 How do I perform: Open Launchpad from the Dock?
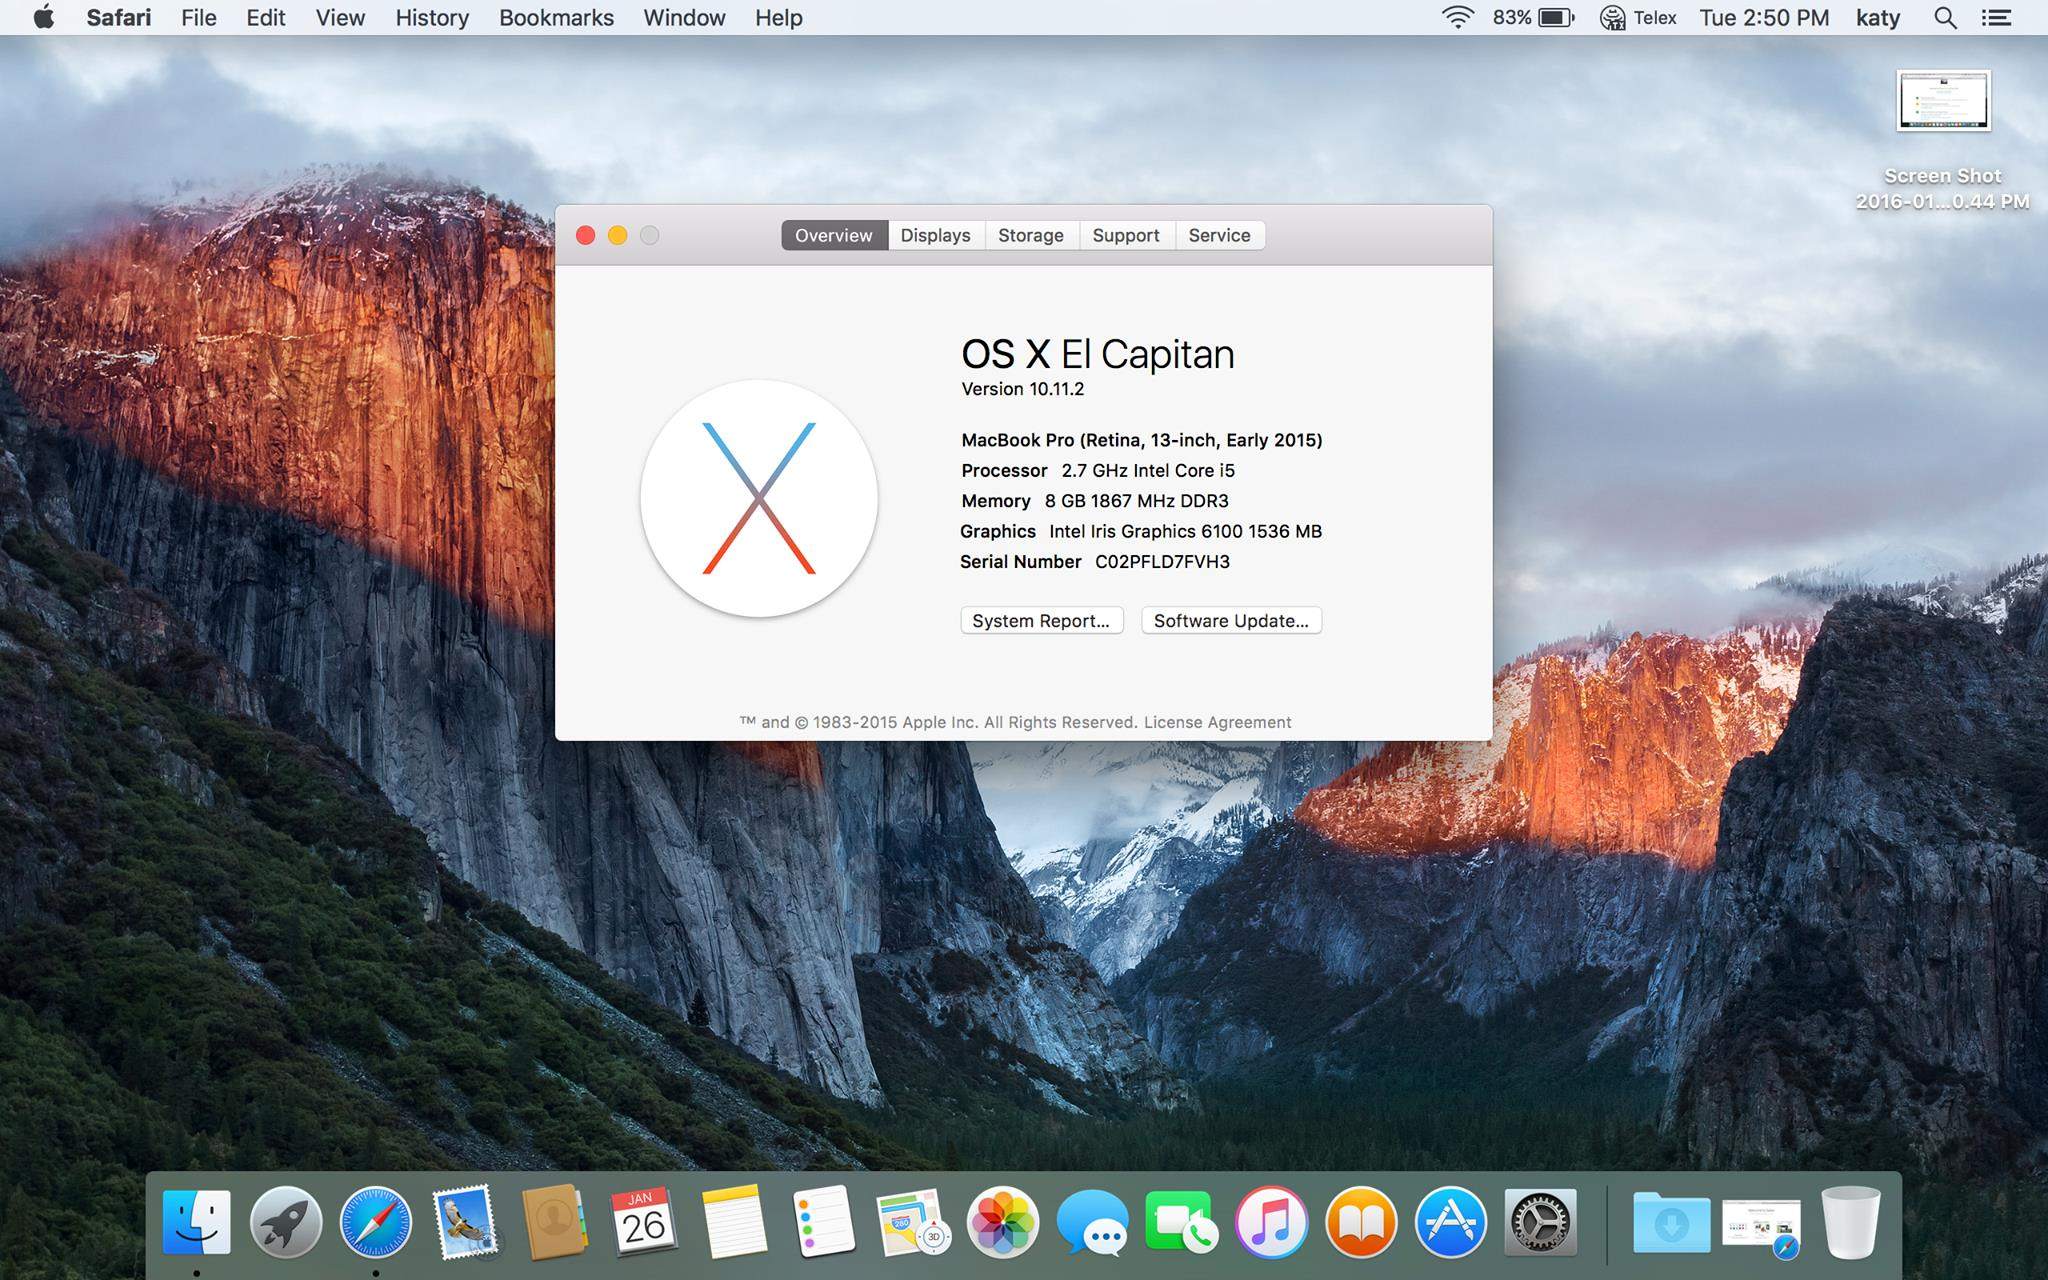286,1222
